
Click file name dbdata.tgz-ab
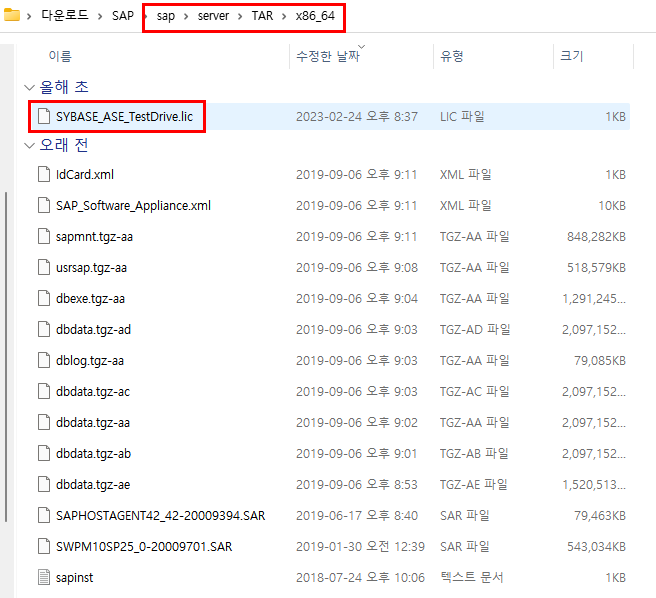[93, 453]
